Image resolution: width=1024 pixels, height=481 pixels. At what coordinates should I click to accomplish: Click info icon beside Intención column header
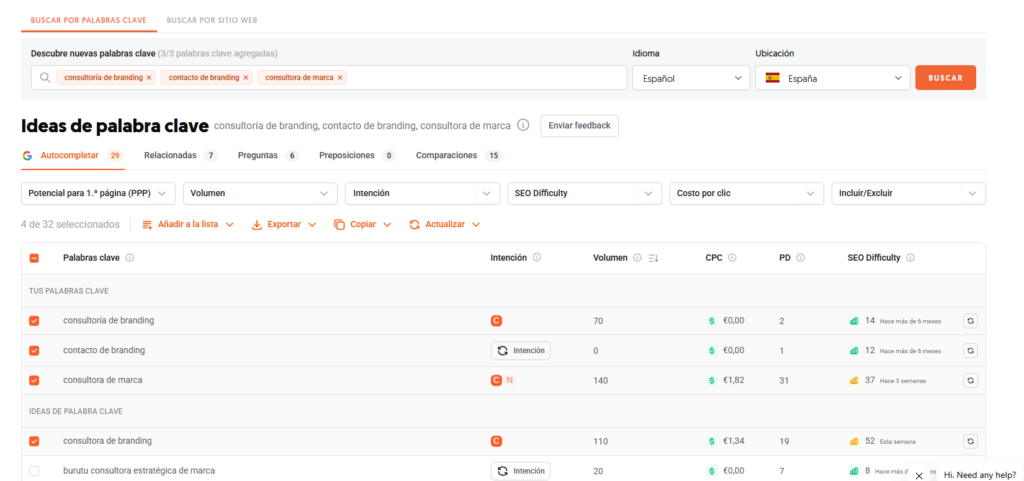click(537, 258)
